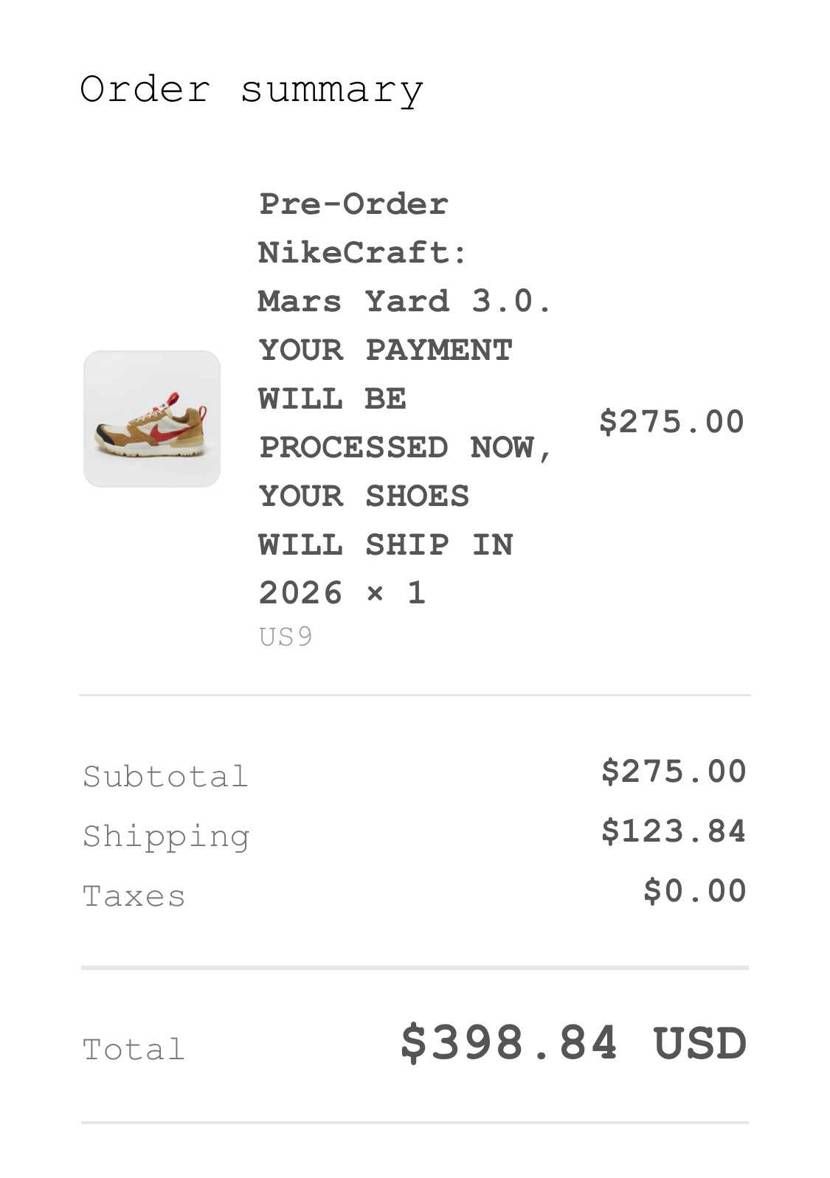Viewport: 830px width, 1178px height.
Task: Click the Mars Yard shoe product thumbnail
Action: tap(152, 418)
